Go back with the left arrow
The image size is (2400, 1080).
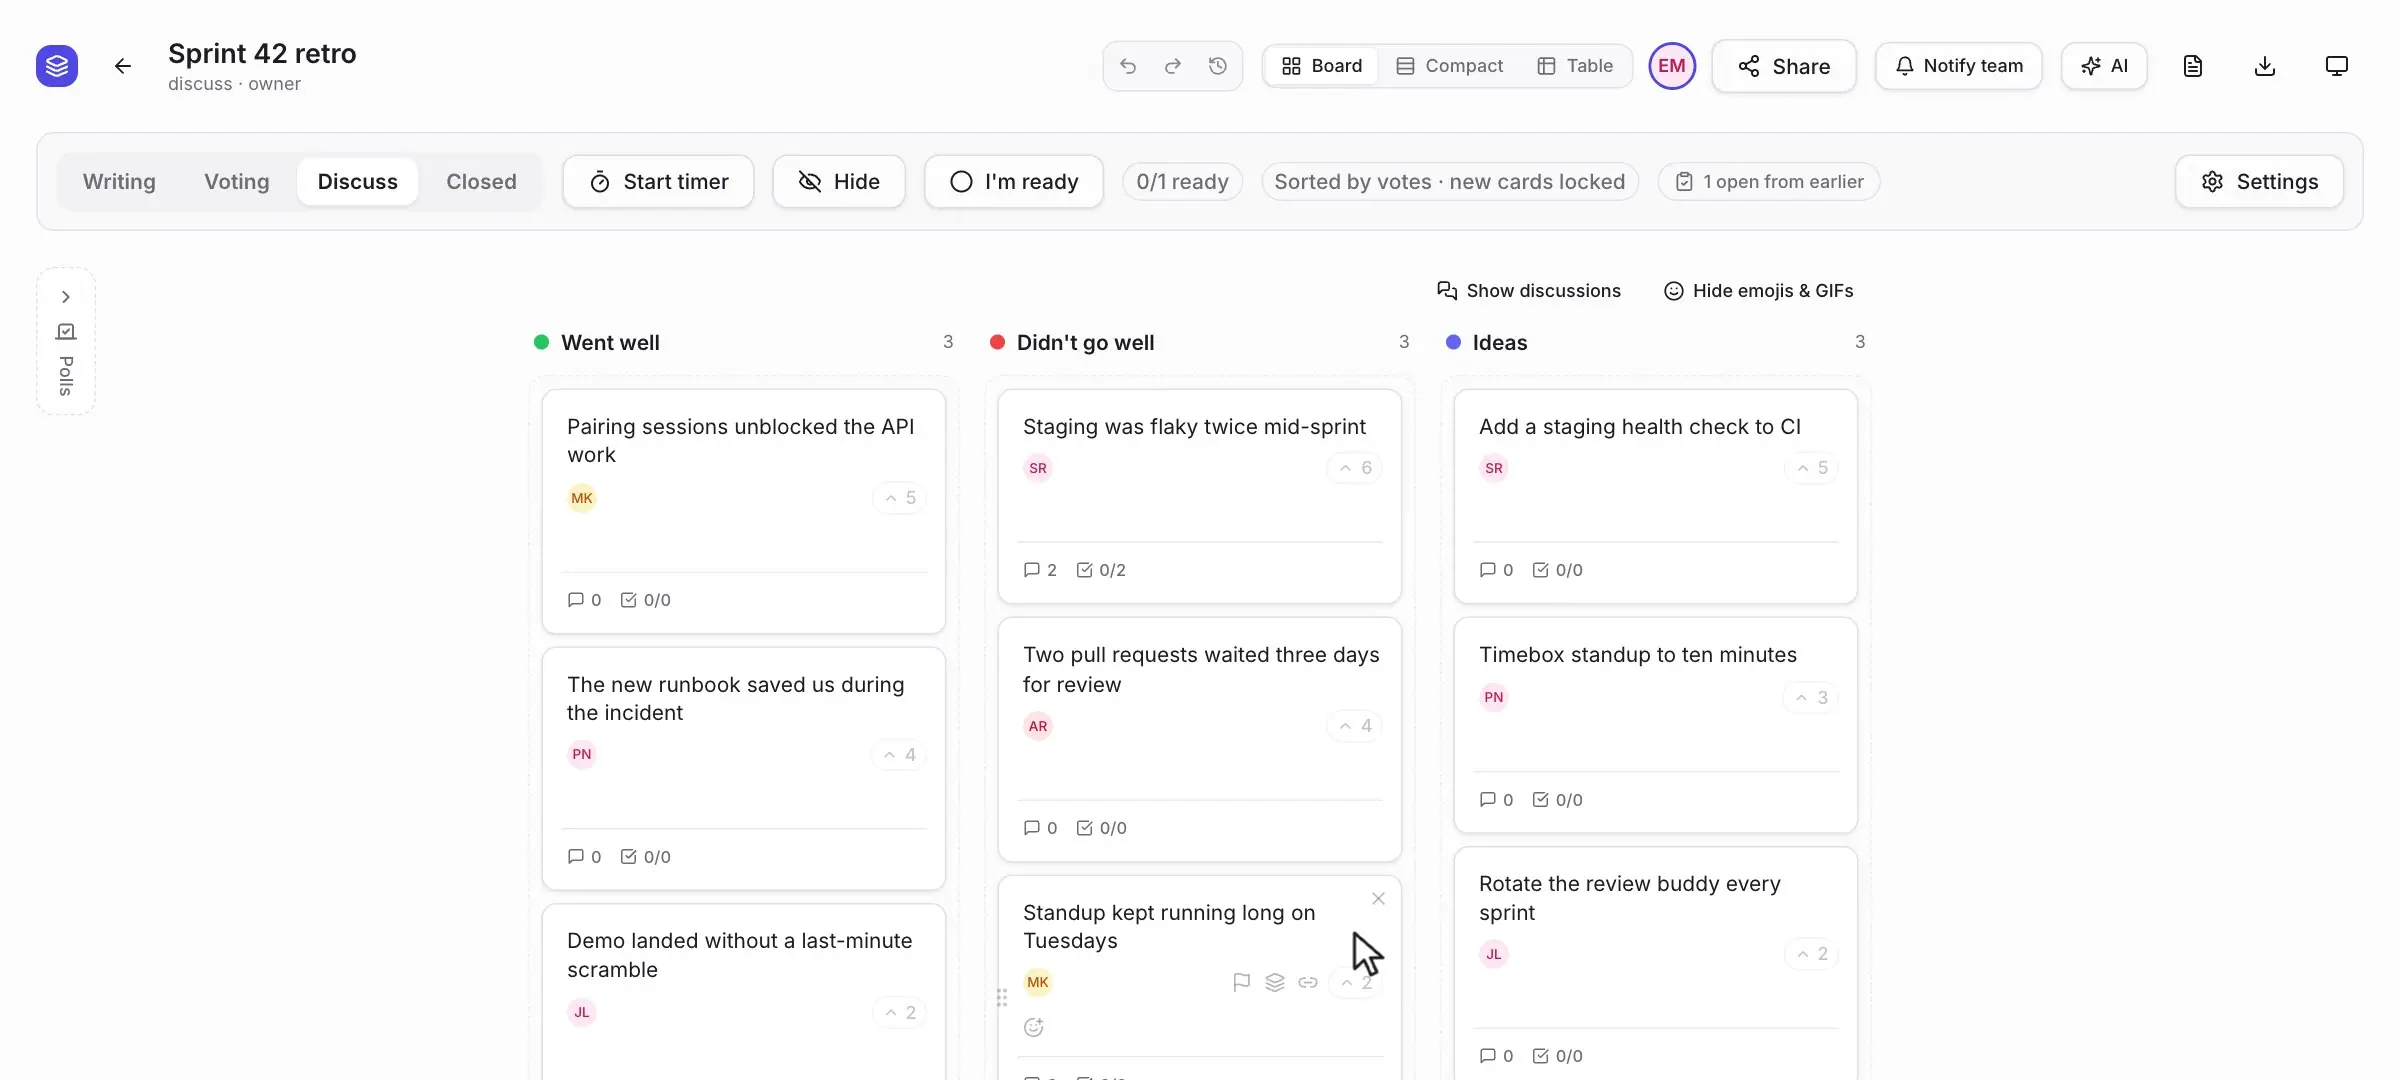tap(122, 66)
